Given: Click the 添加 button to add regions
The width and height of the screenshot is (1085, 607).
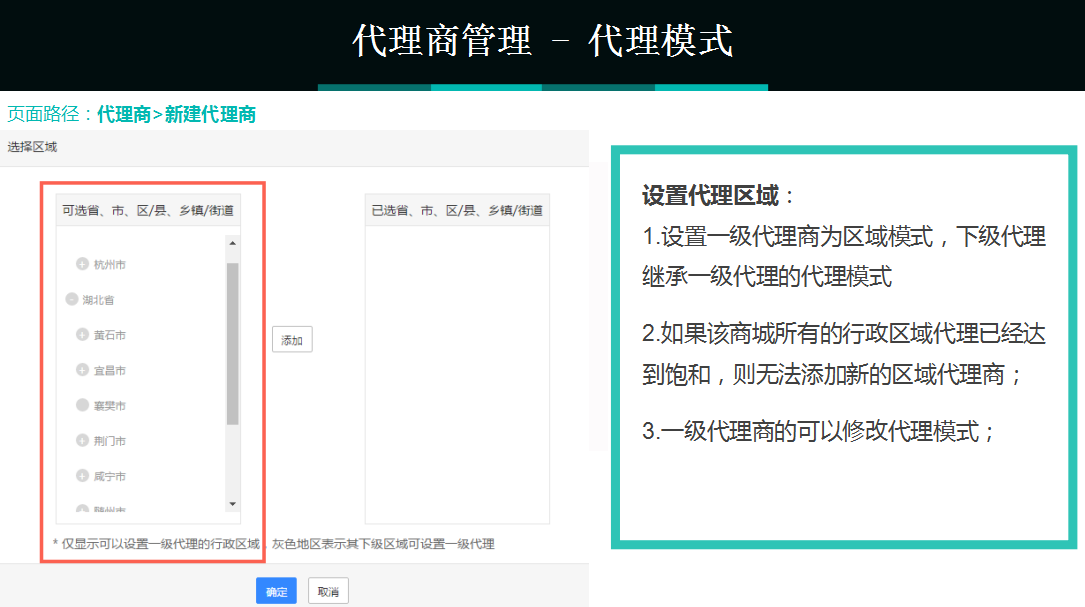Looking at the screenshot, I should pos(291,339).
